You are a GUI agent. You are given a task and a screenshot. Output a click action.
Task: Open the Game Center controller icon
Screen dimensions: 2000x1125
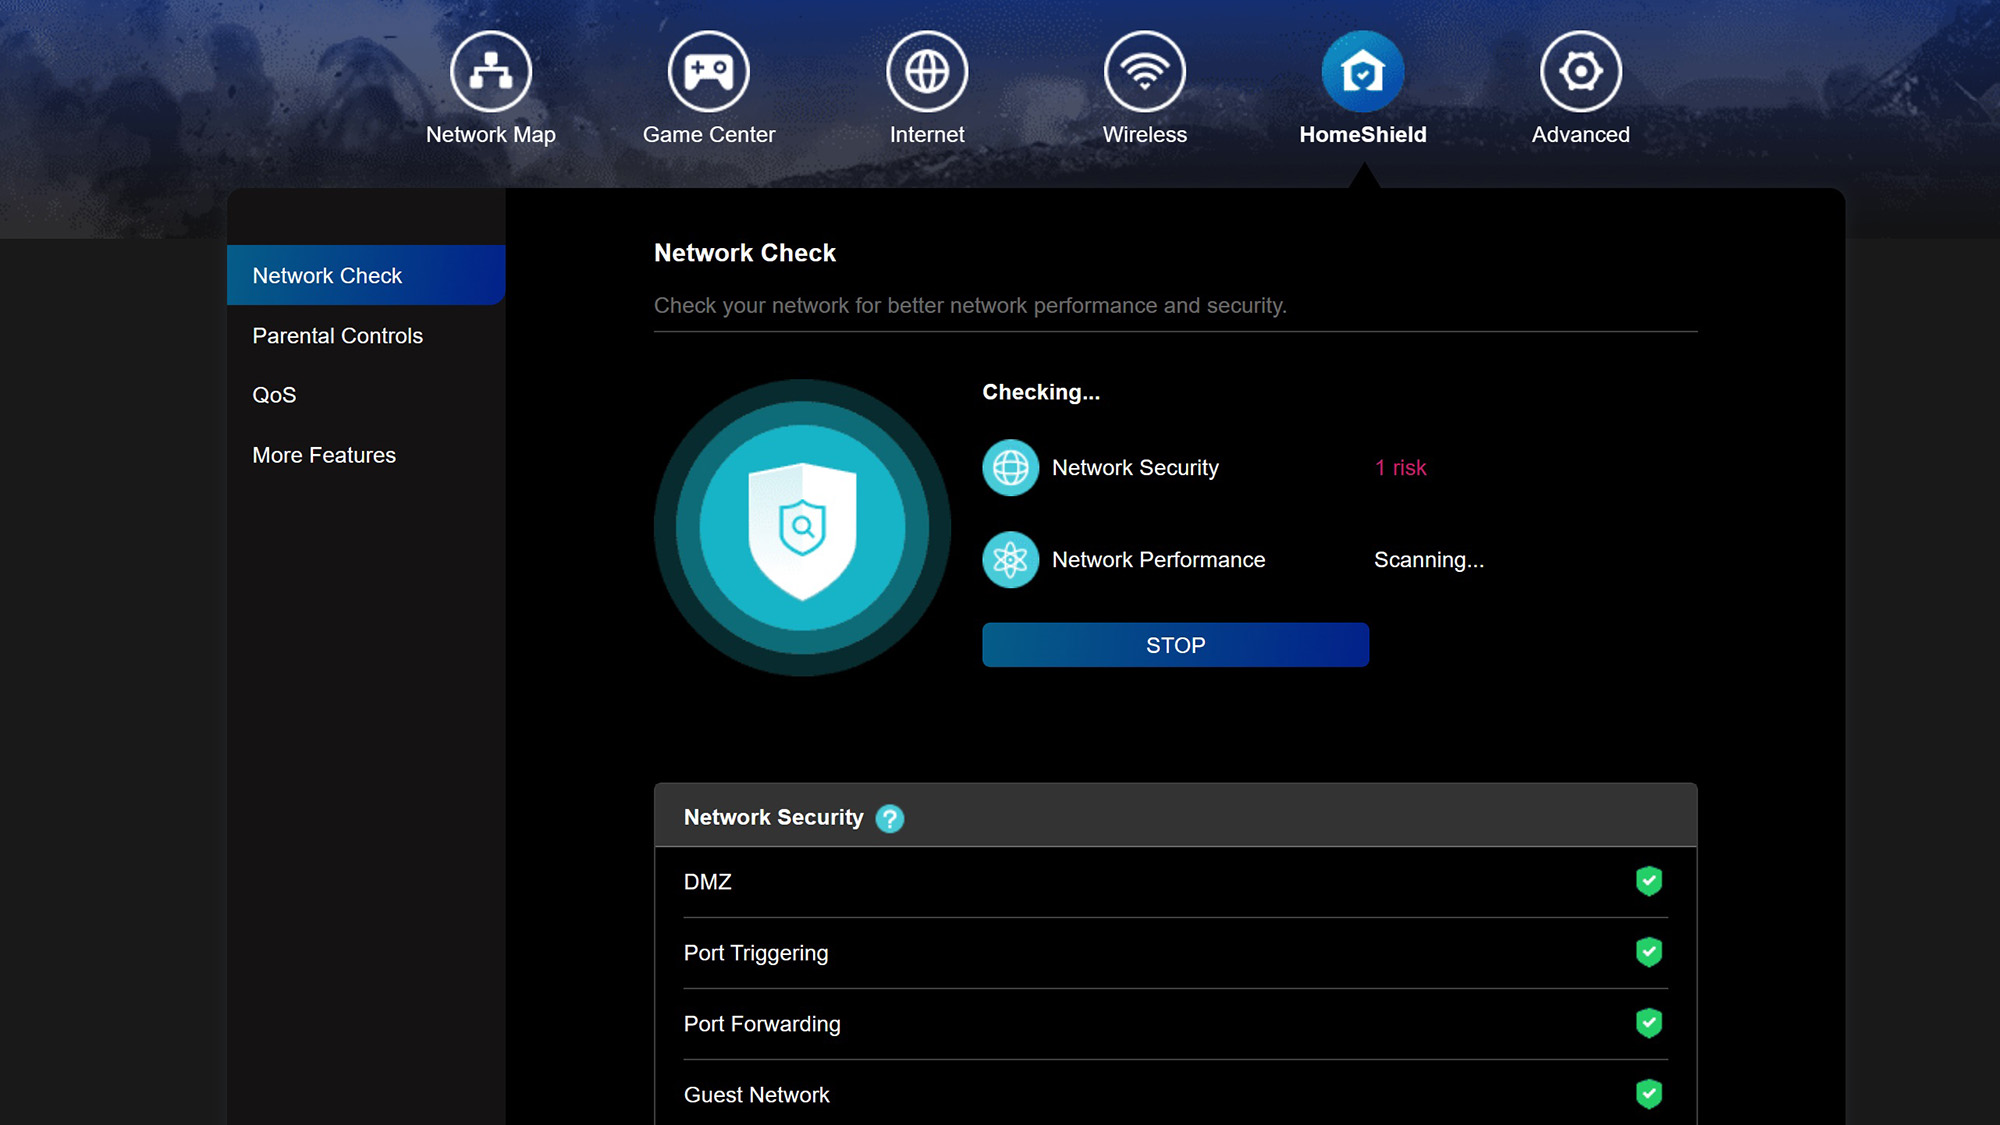(x=708, y=72)
